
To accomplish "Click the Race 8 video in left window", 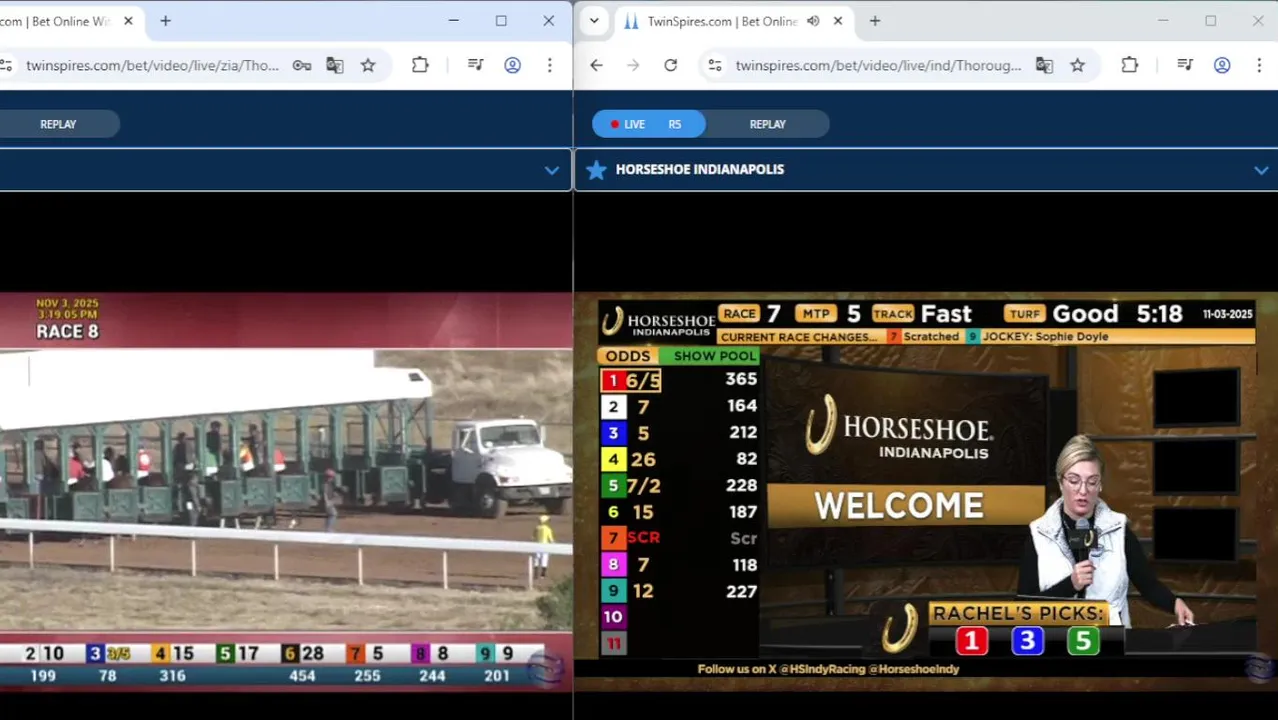I will point(286,491).
